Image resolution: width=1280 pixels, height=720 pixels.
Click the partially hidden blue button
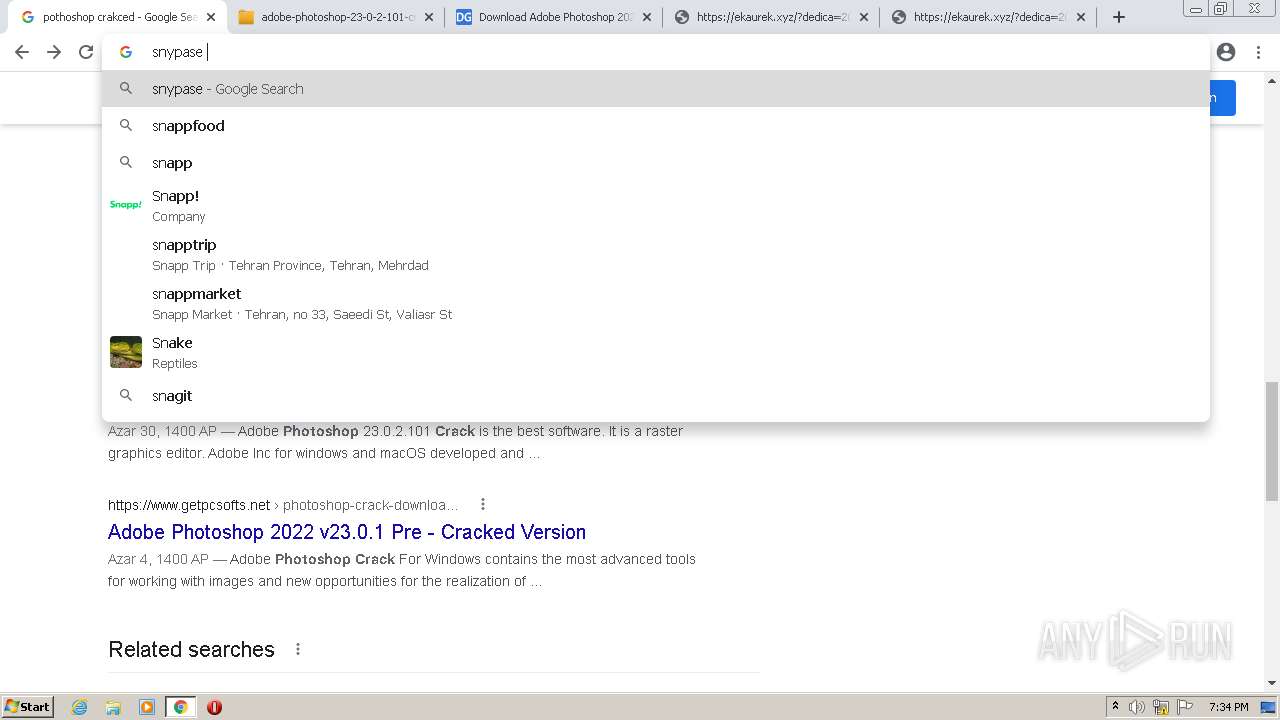[x=1223, y=98]
